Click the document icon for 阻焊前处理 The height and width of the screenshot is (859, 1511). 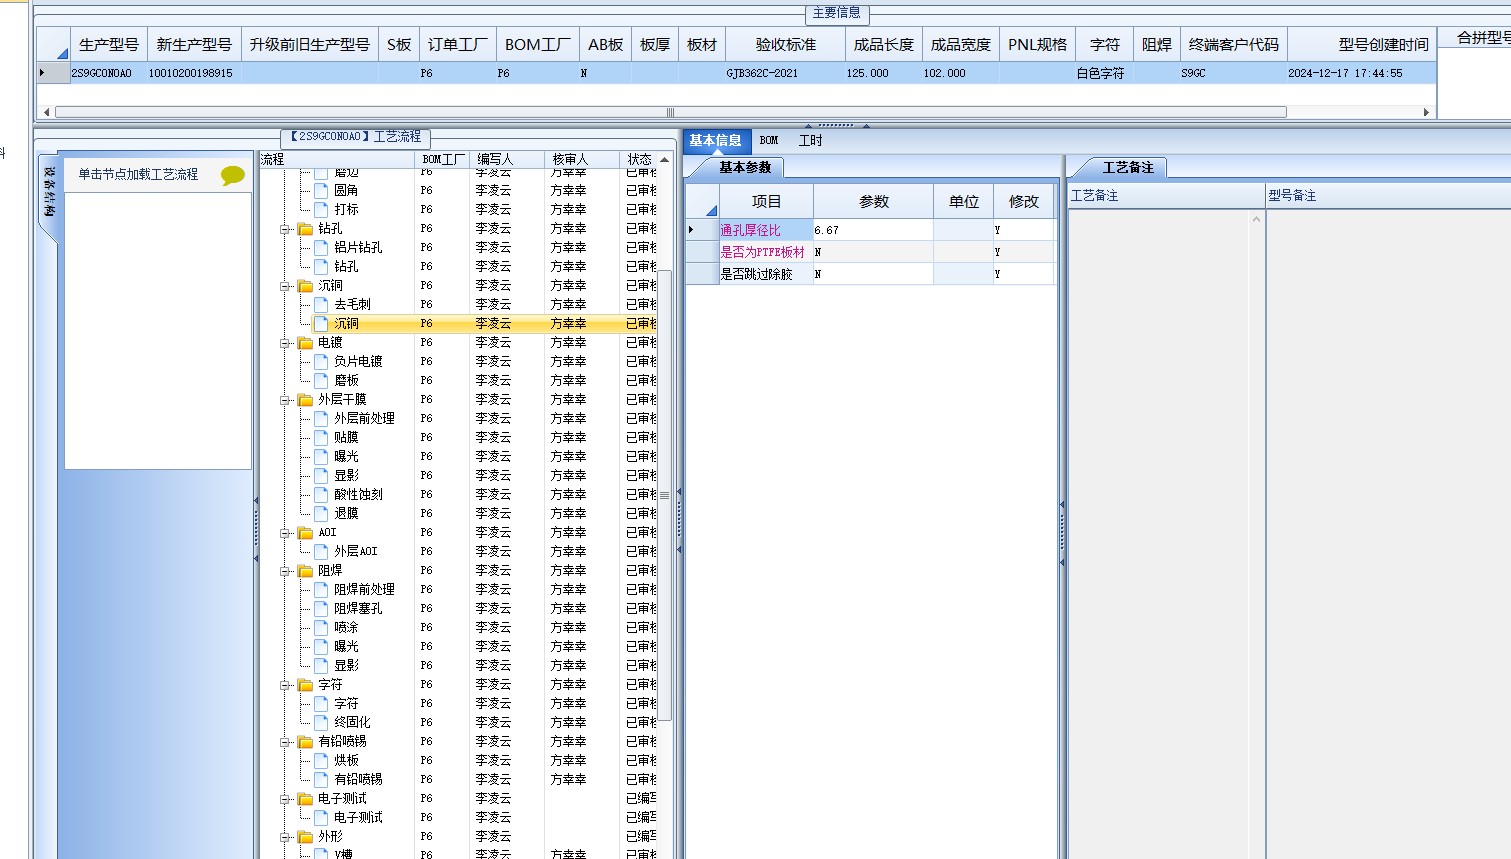tap(321, 589)
